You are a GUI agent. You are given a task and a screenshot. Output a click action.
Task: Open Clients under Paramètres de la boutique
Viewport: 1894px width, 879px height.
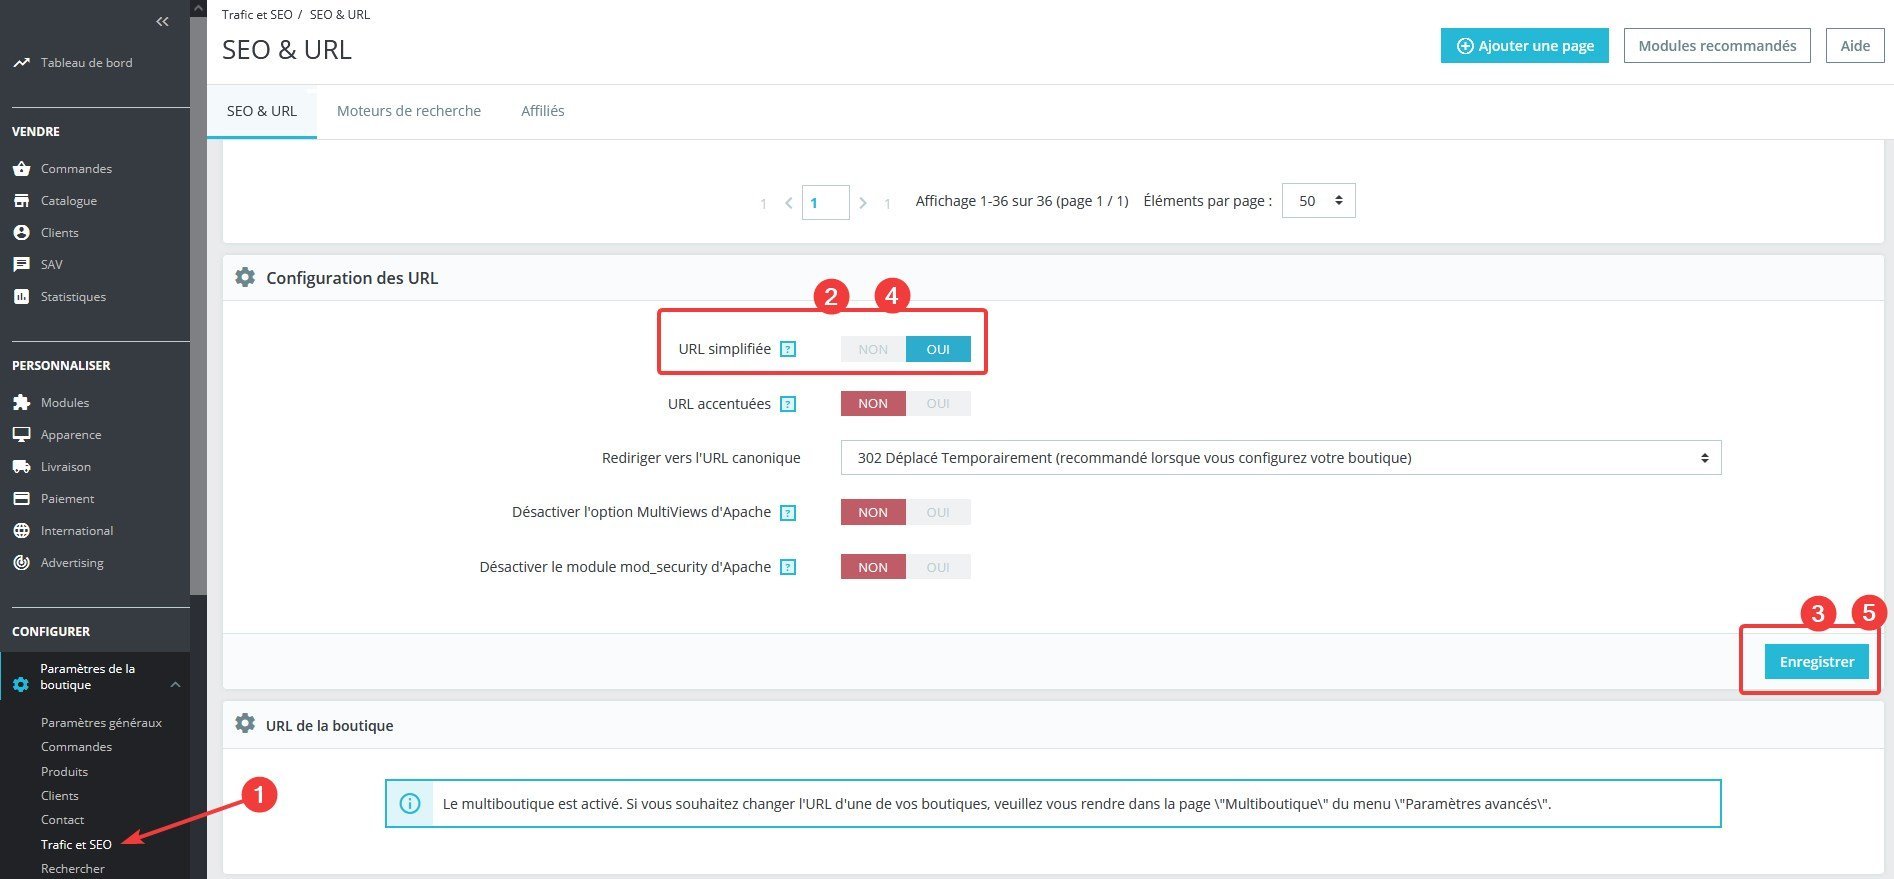coord(60,796)
